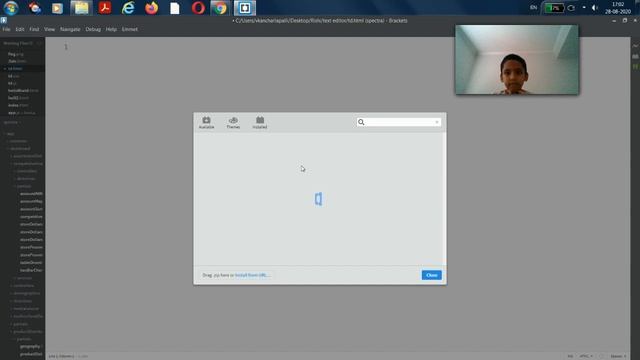
Task: Open the Installed extensions tab
Action: 260,122
